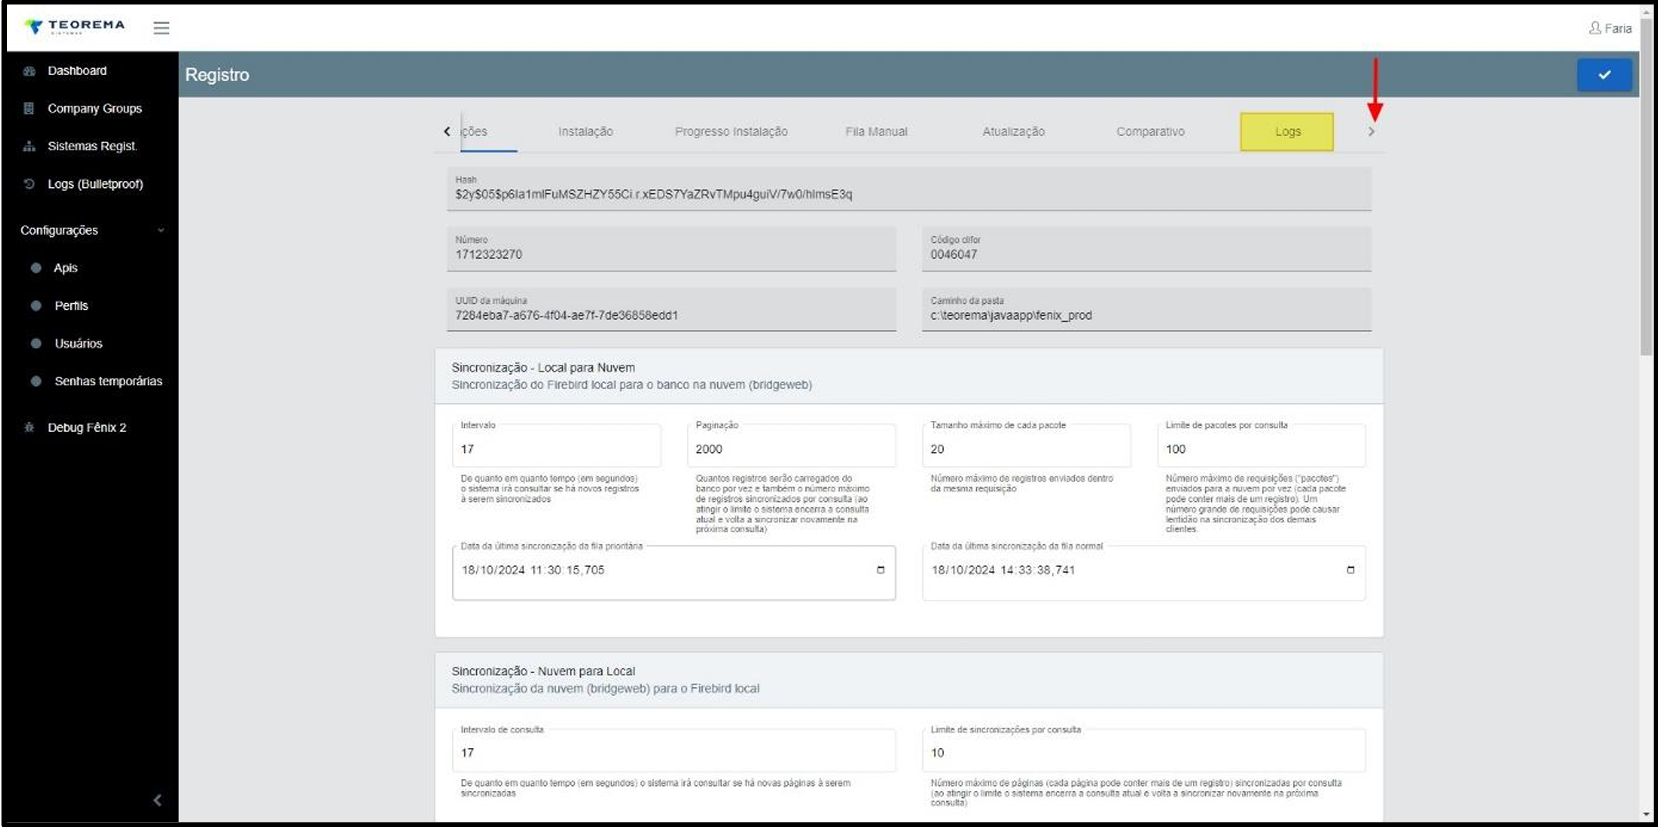Viewport: 1658px width, 827px height.
Task: Click the Hash field
Action: tap(909, 189)
